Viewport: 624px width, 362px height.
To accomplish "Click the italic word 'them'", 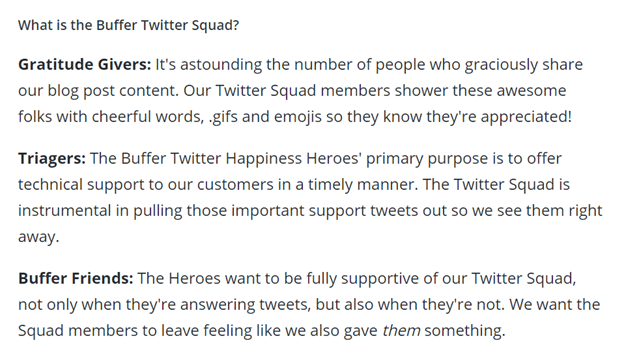I will [x=401, y=331].
